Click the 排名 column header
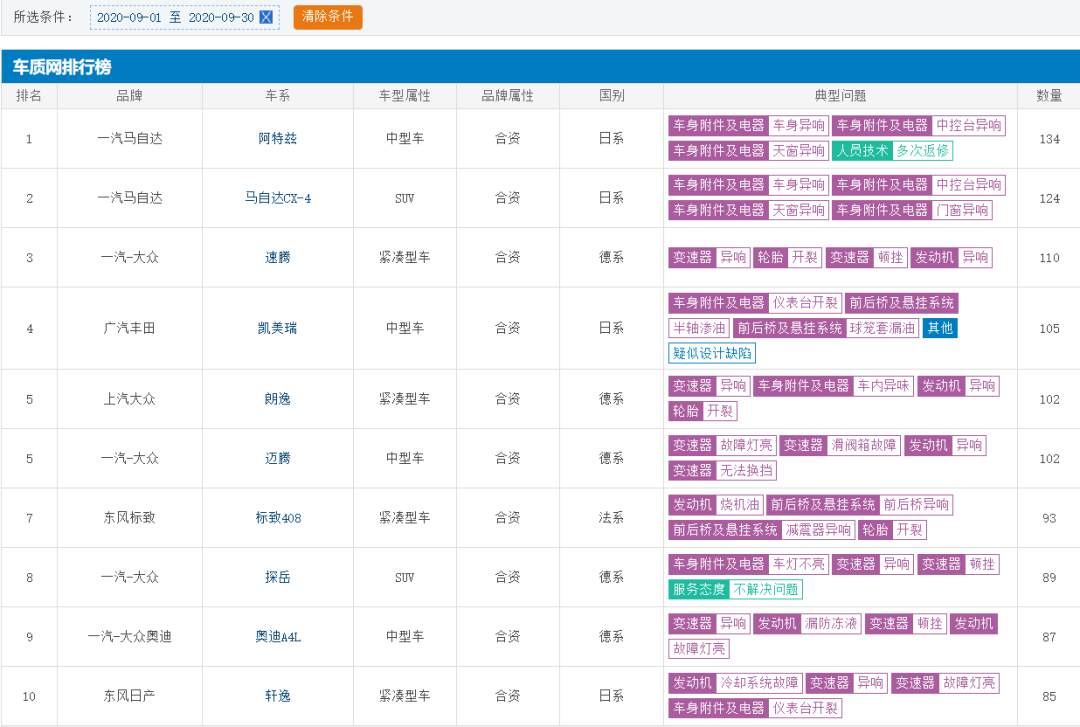The width and height of the screenshot is (1080, 727). (29, 96)
